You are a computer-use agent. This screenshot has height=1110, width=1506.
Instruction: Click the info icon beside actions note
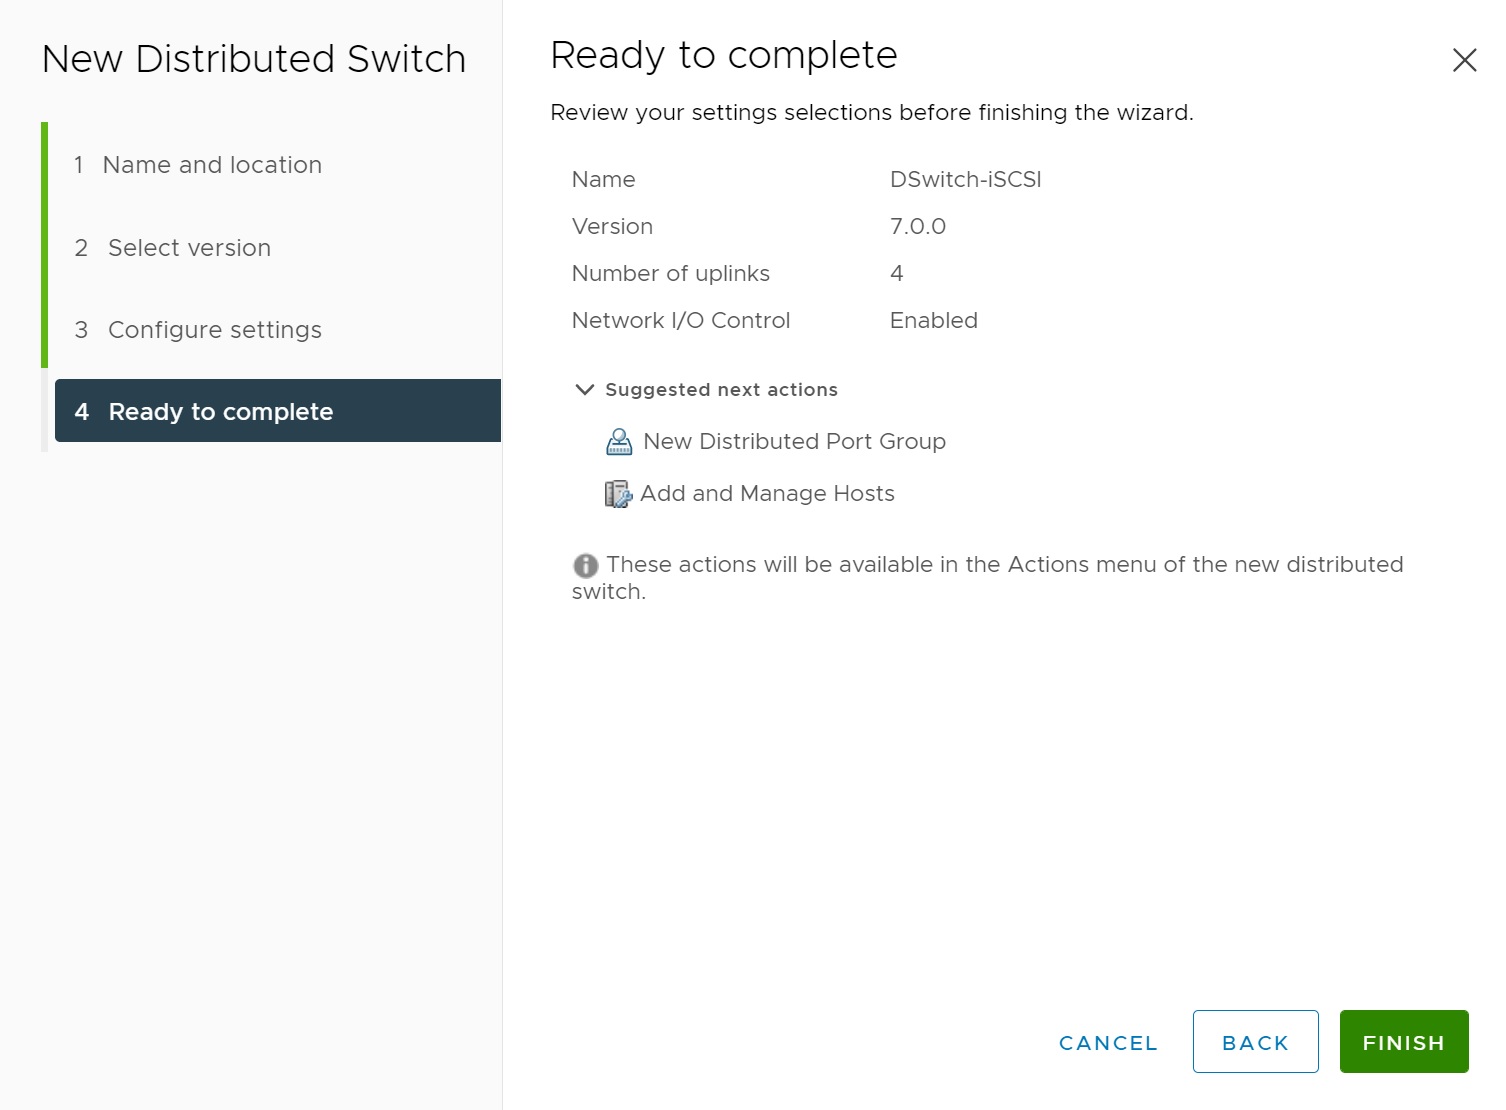click(585, 566)
